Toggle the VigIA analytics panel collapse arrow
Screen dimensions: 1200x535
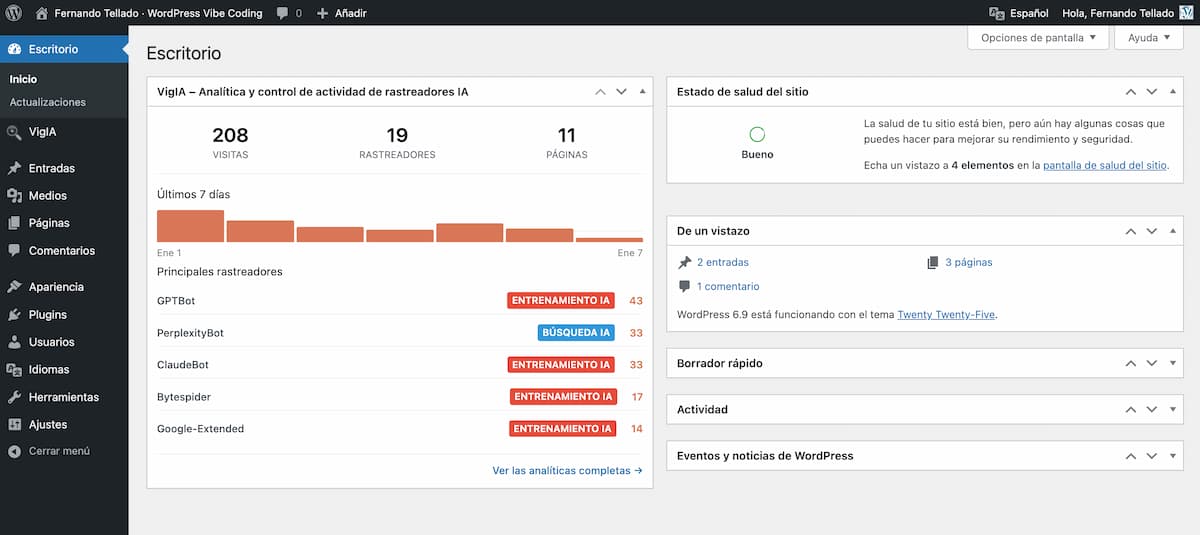642,91
